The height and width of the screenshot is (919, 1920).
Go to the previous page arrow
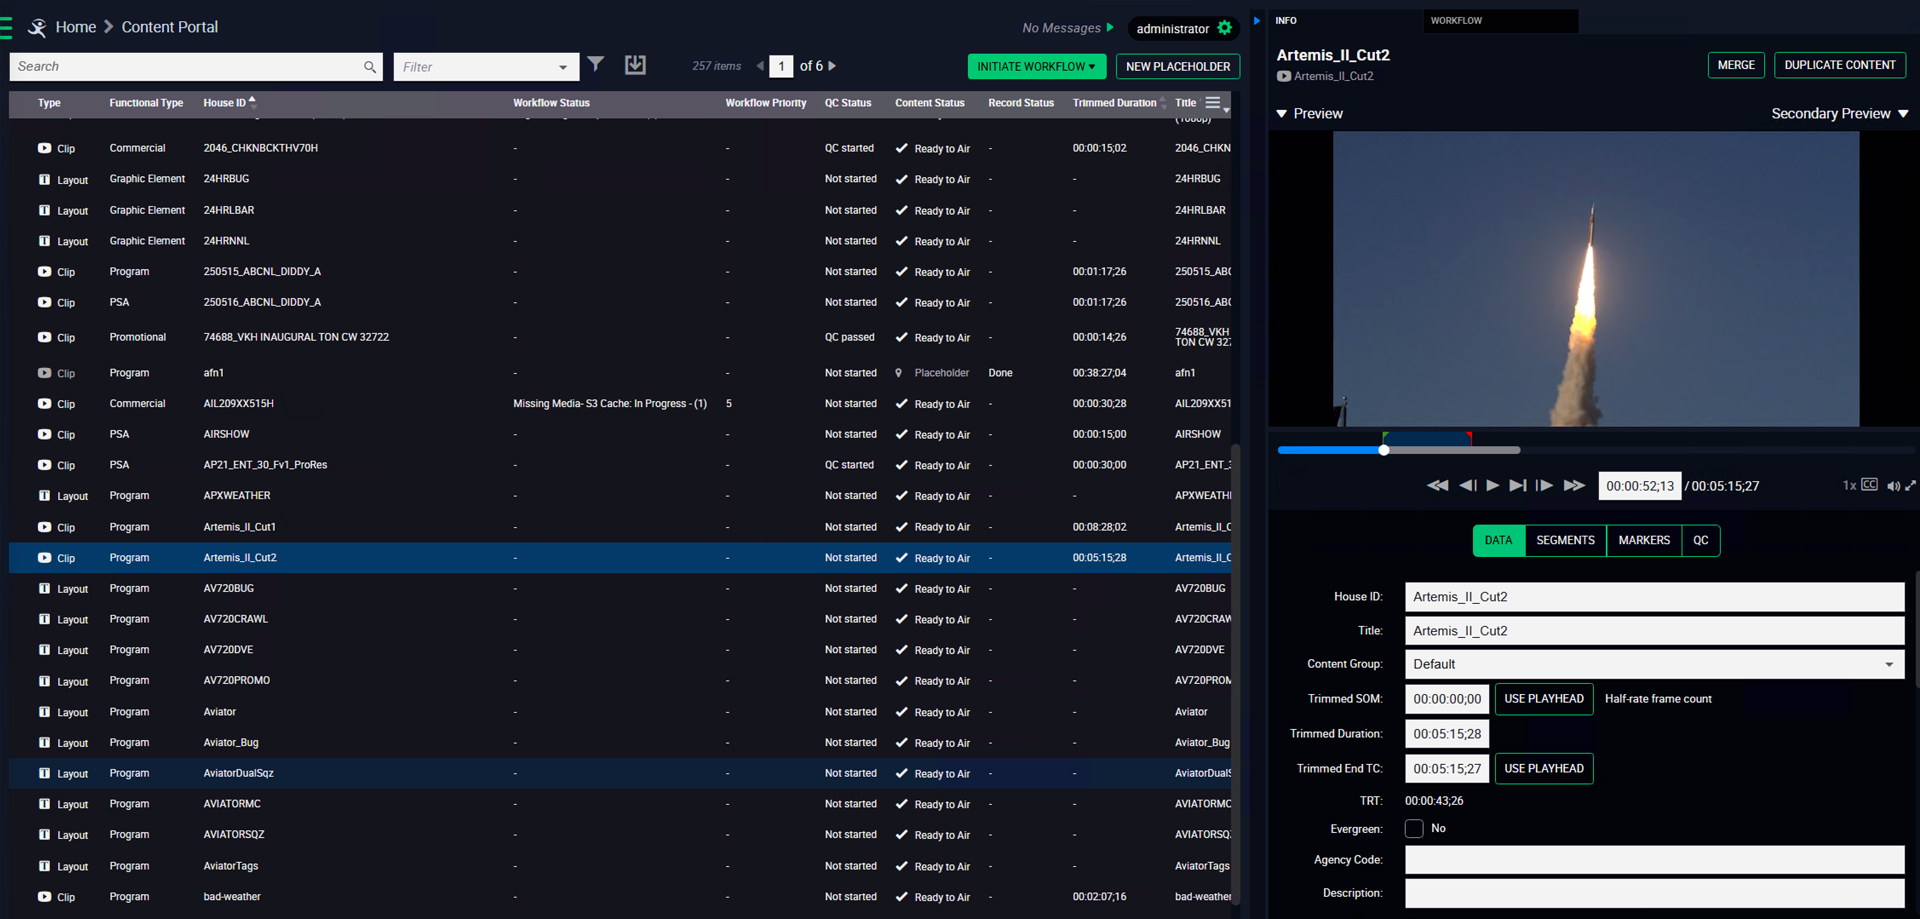point(760,66)
